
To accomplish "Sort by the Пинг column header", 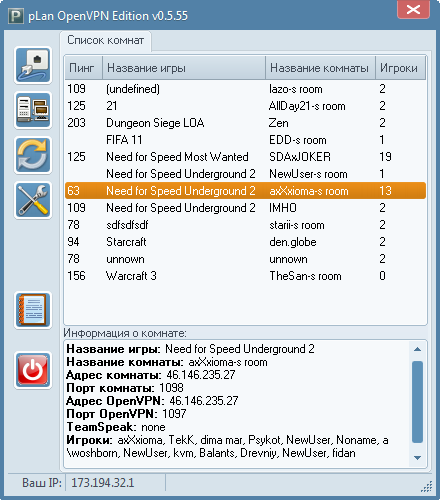I will pyautogui.click(x=83, y=68).
